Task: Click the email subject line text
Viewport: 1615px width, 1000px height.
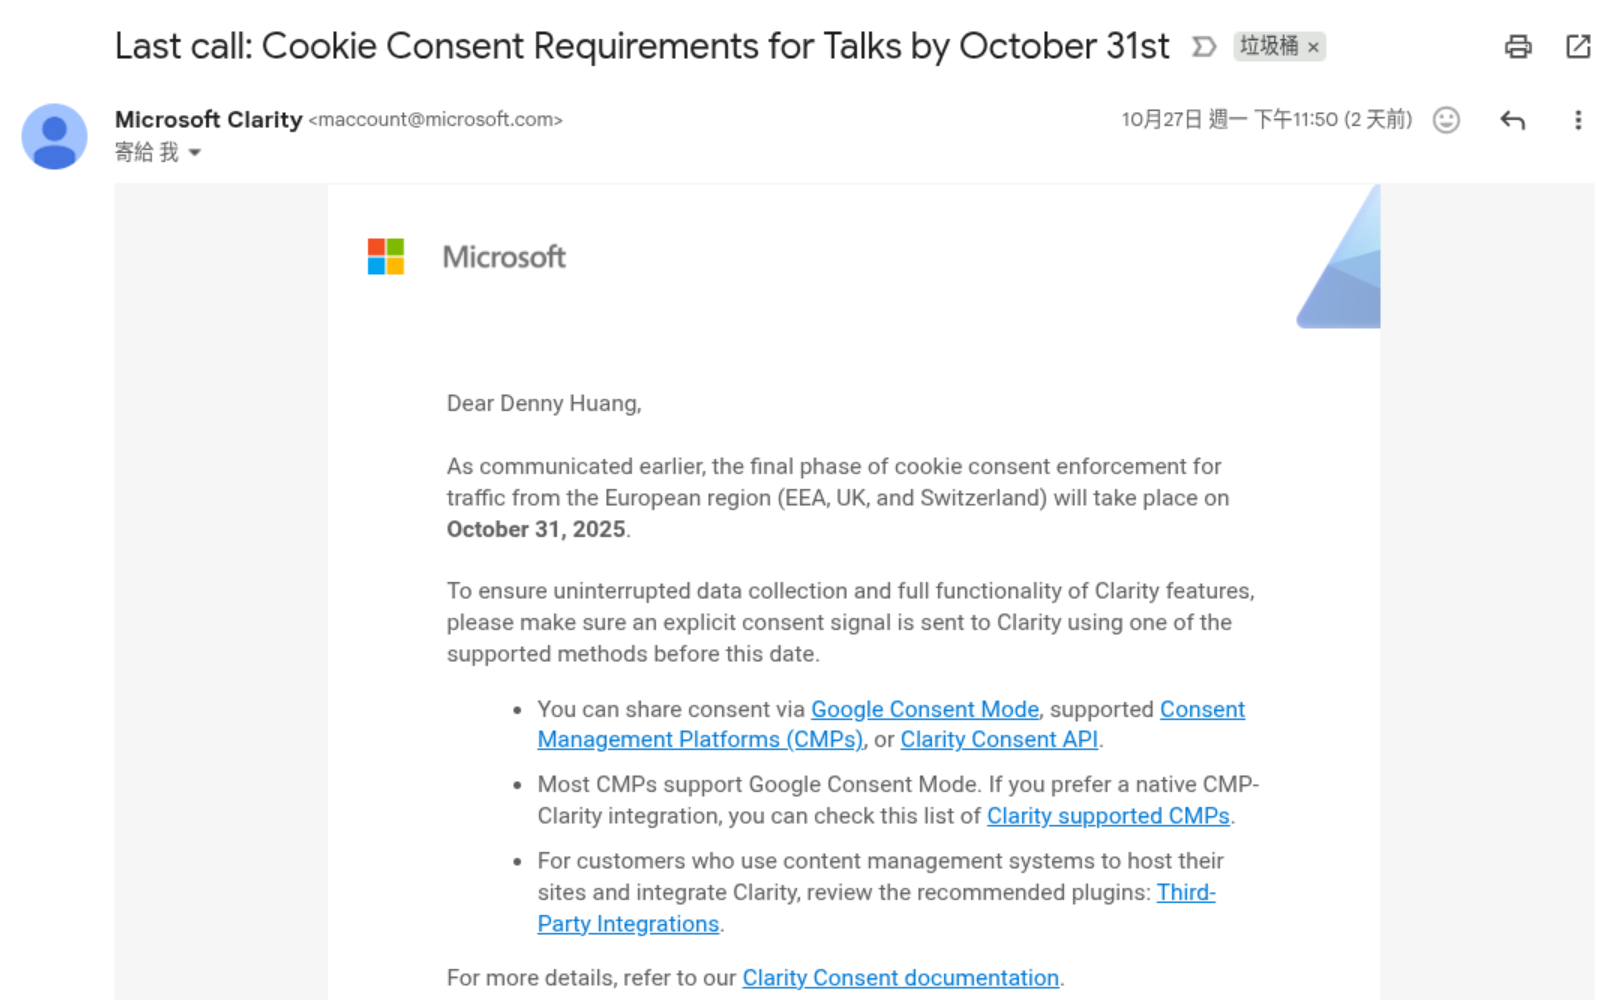Action: (641, 46)
